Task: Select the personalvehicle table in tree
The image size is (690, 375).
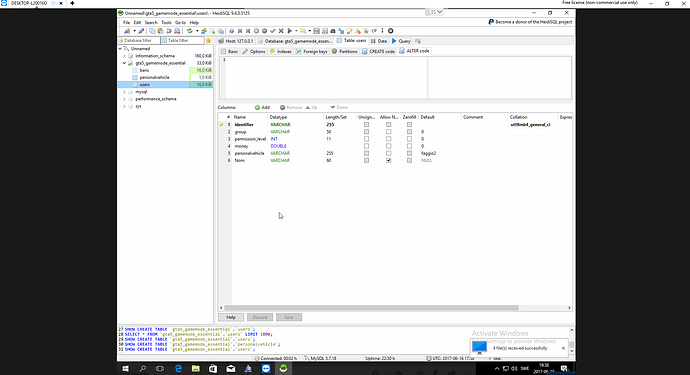Action: pos(154,77)
